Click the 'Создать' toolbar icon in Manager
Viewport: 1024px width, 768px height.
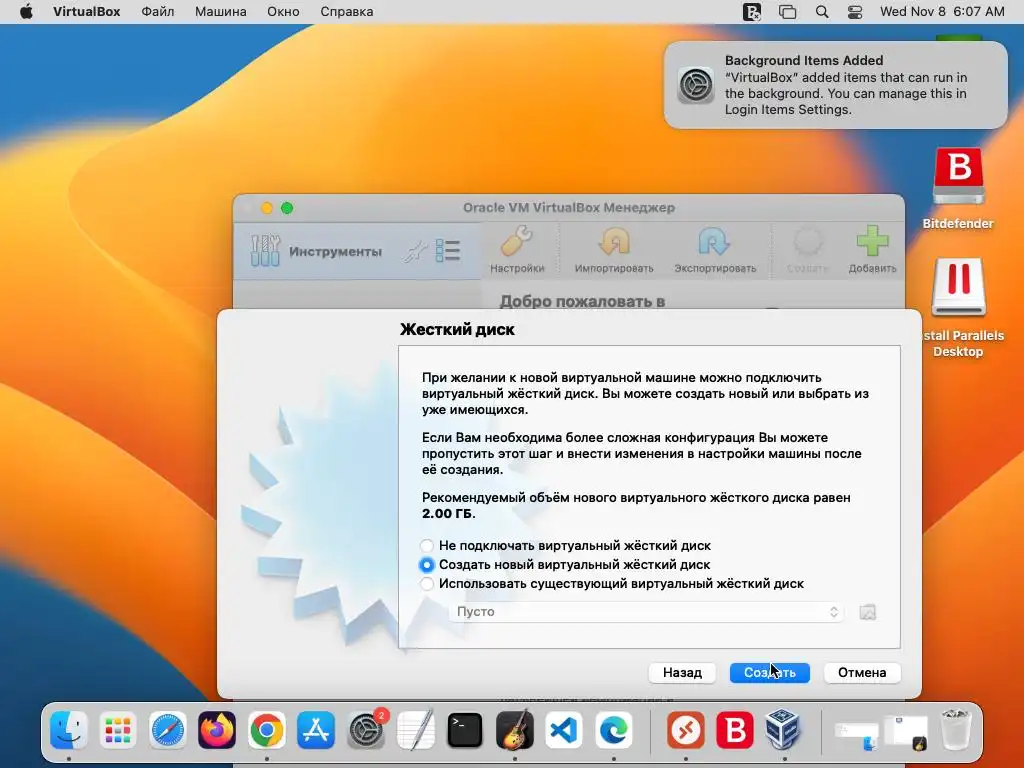808,249
